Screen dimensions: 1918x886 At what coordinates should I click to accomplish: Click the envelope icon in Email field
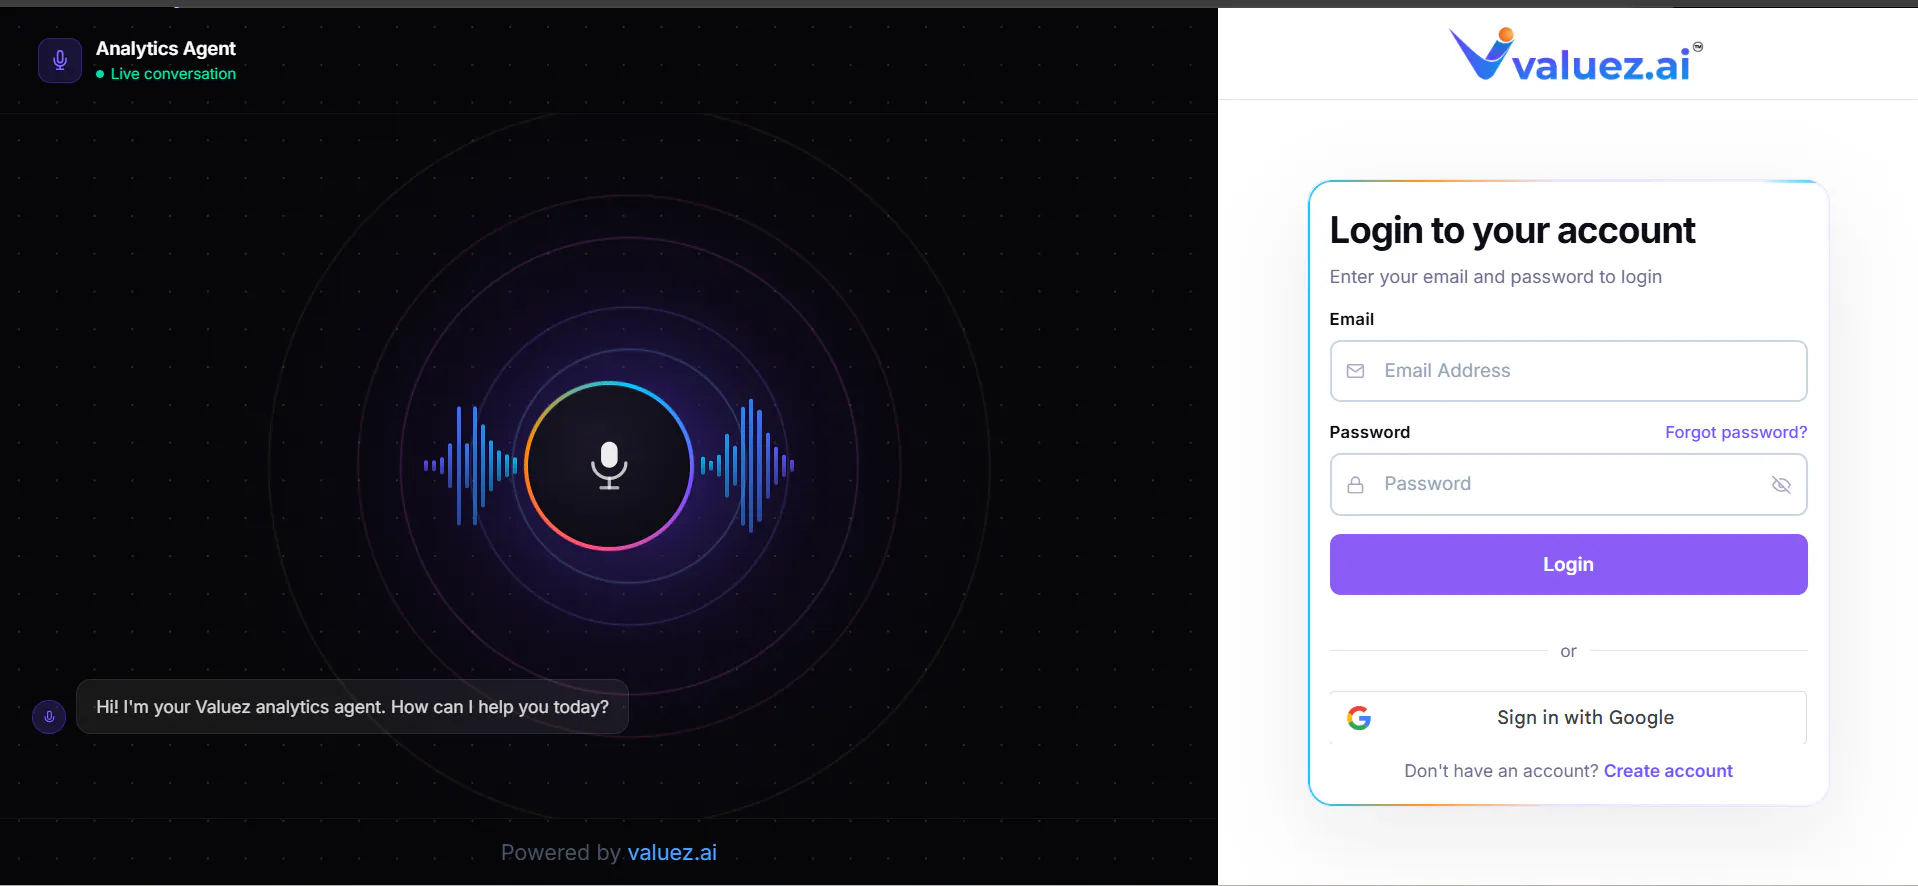(x=1355, y=371)
